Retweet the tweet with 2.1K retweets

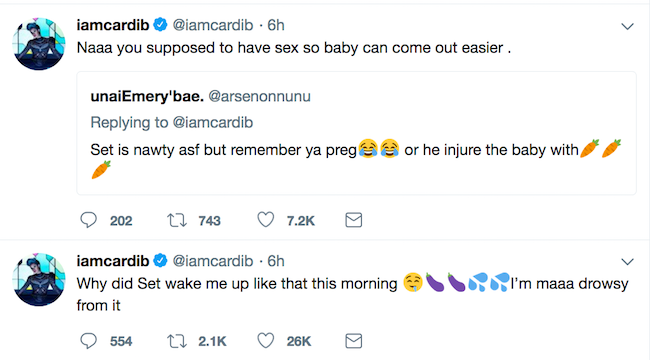(177, 341)
